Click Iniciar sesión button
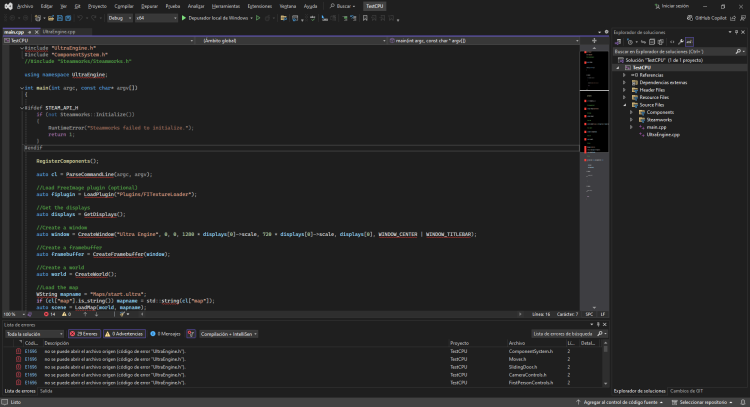Image resolution: width=750 pixels, height=407 pixels. [x=672, y=6]
